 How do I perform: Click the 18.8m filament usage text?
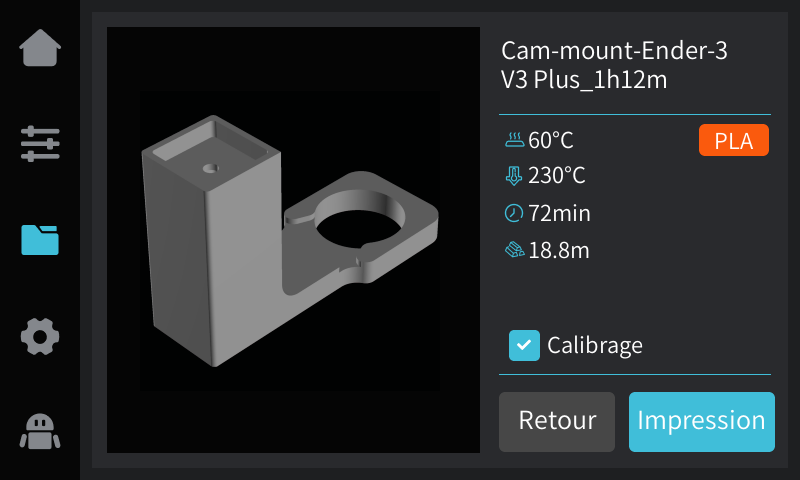(x=559, y=250)
